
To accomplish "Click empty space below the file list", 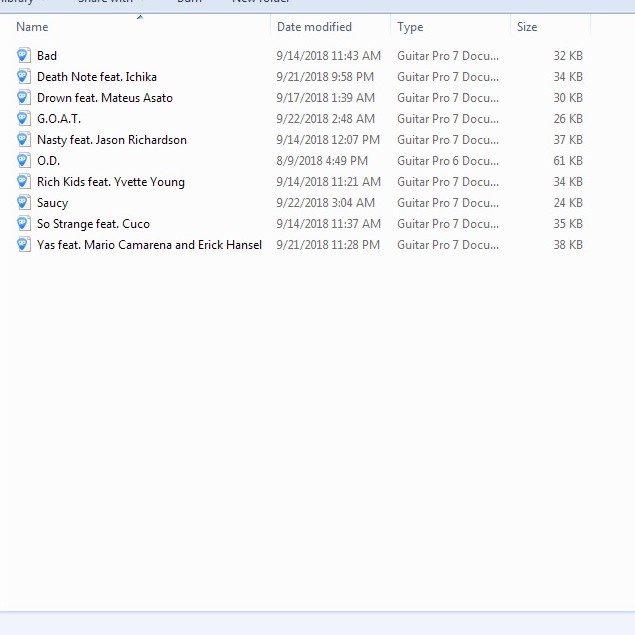I will 300,420.
